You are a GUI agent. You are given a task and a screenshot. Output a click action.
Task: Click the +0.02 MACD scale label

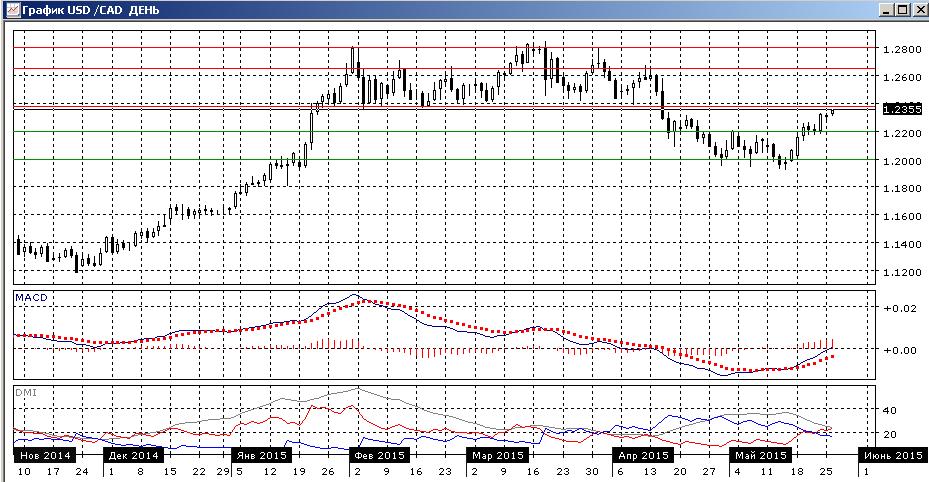pyautogui.click(x=899, y=309)
